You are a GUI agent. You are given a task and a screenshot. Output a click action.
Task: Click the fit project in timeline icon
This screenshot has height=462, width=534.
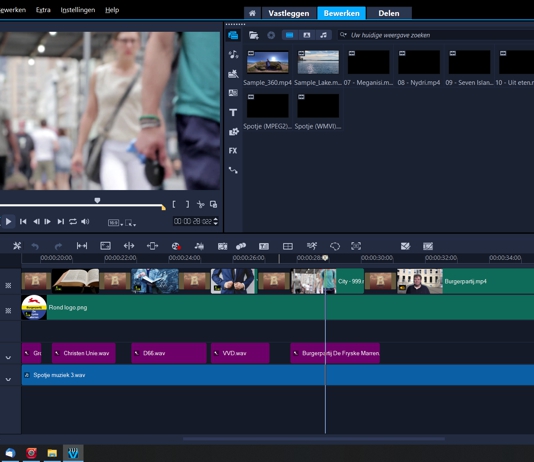tap(82, 246)
